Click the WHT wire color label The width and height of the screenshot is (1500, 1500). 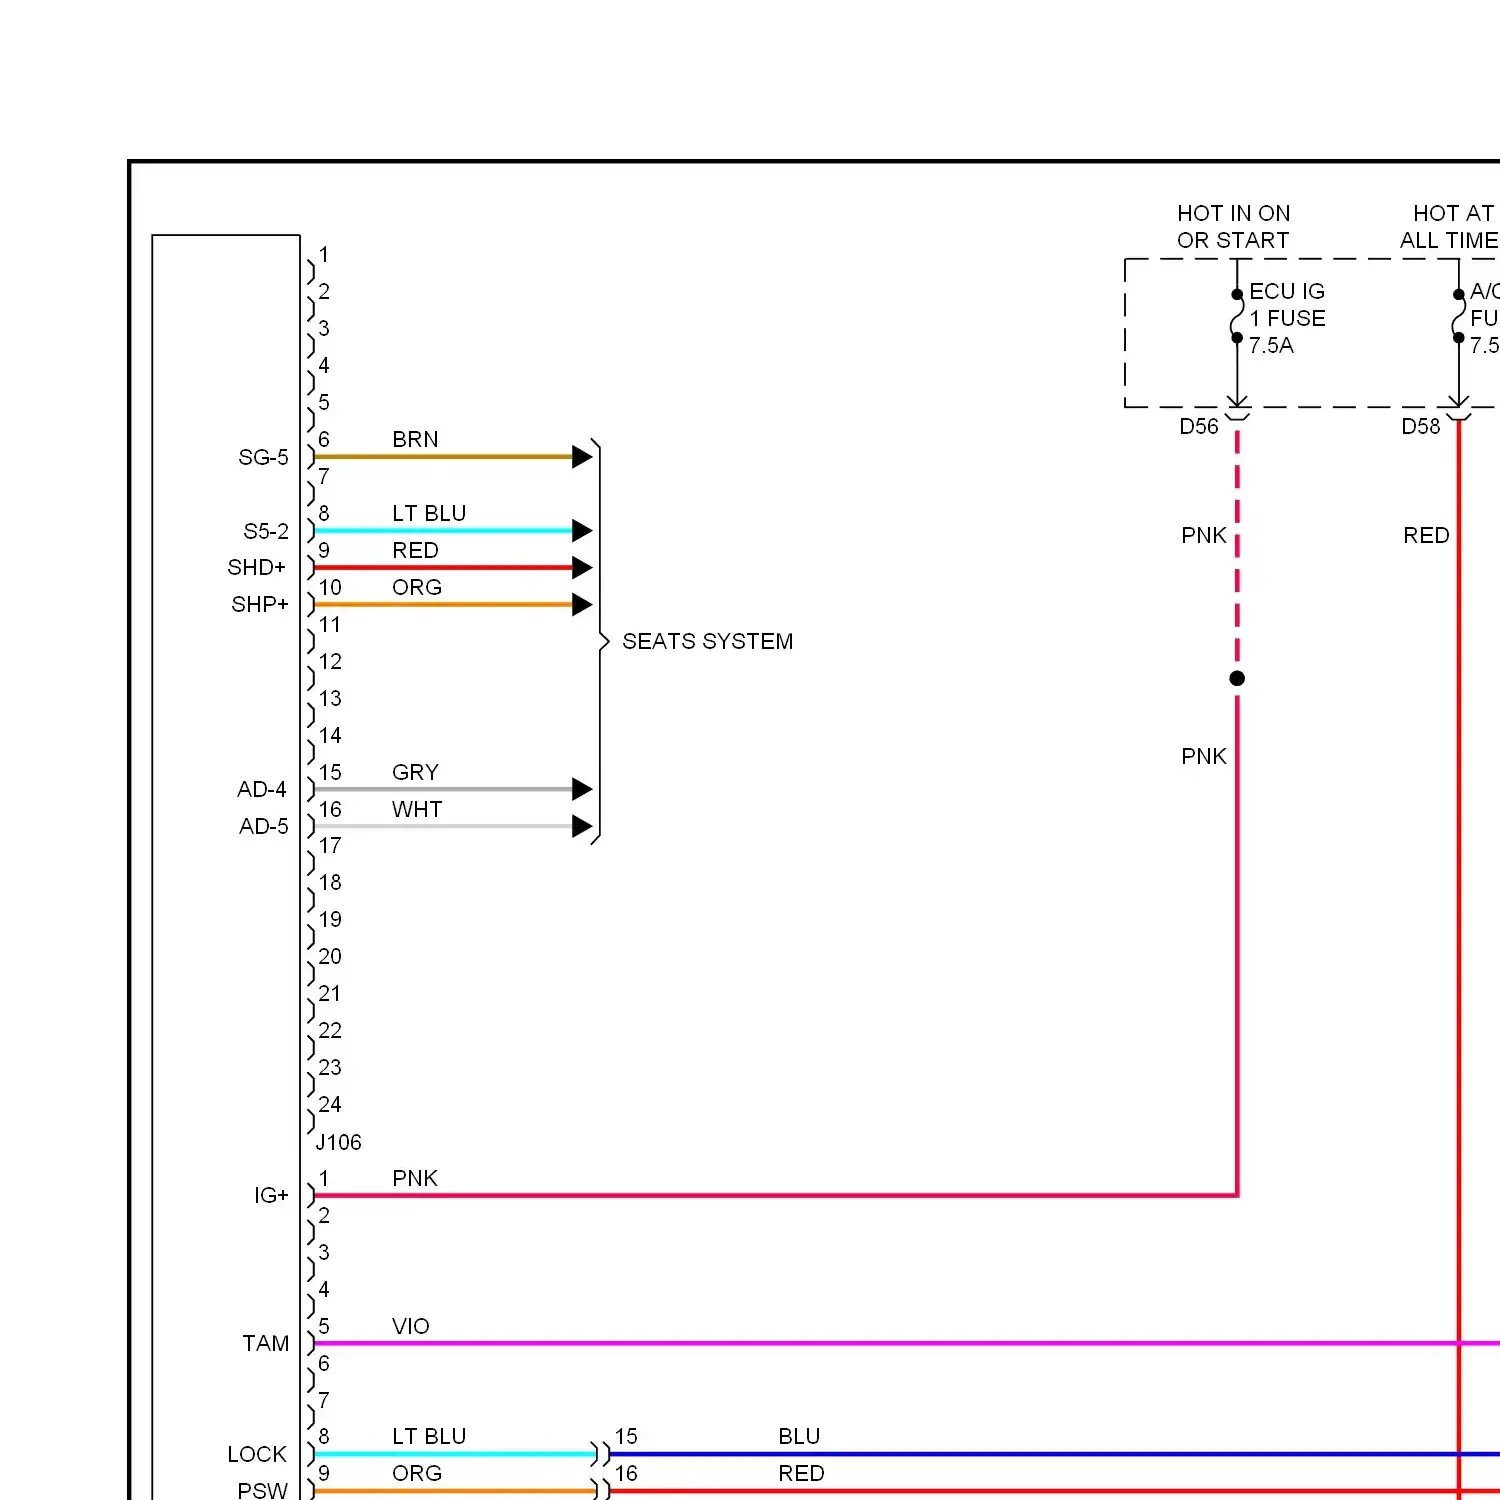tap(417, 809)
